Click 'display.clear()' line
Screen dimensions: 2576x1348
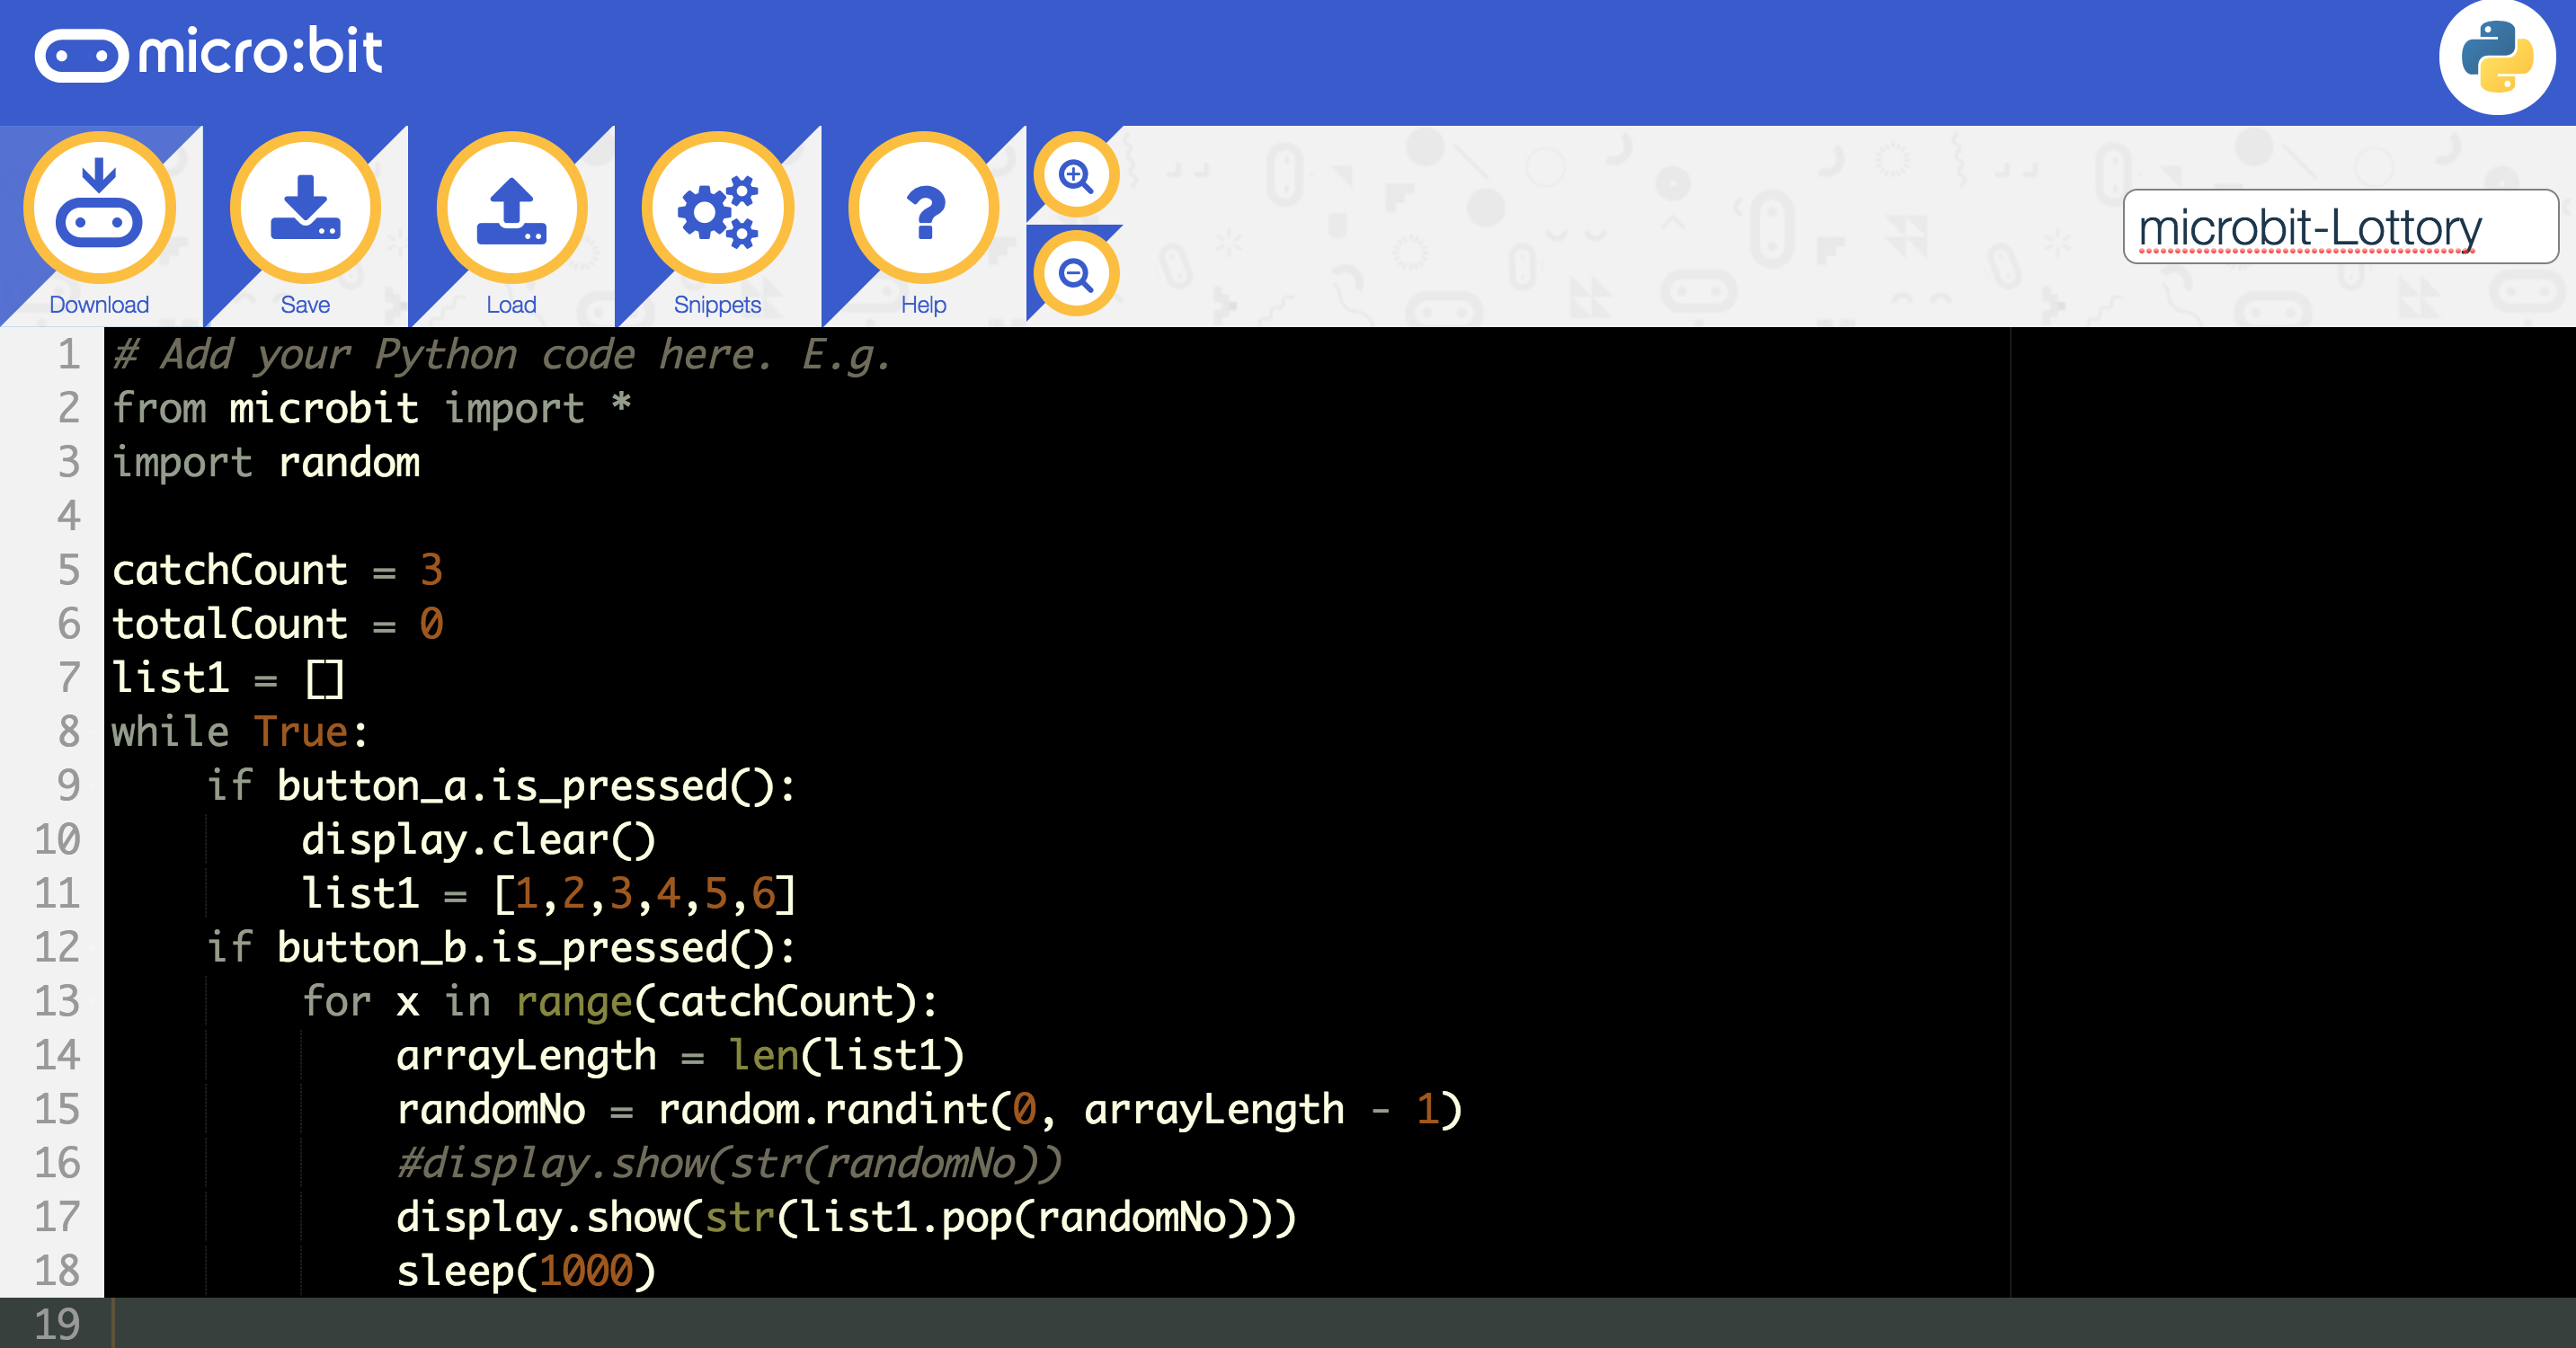pos(478,840)
